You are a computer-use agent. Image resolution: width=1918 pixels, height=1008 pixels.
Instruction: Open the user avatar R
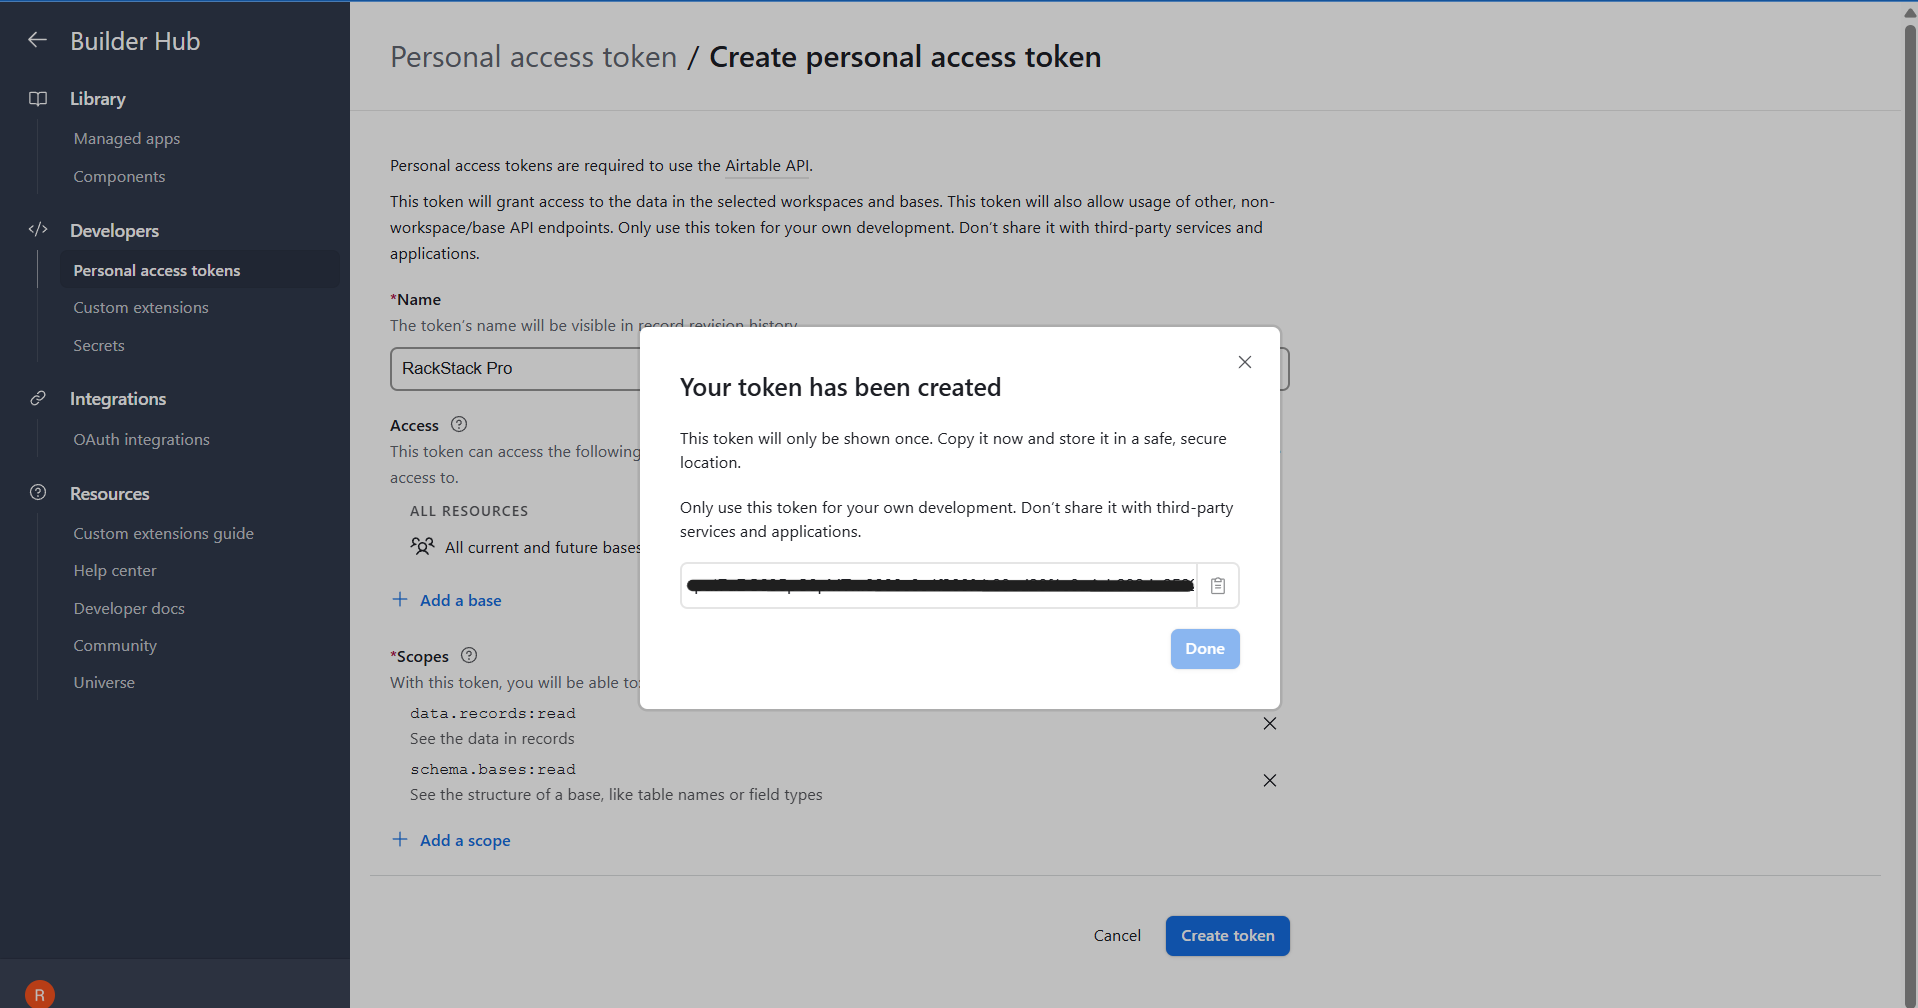pos(40,994)
